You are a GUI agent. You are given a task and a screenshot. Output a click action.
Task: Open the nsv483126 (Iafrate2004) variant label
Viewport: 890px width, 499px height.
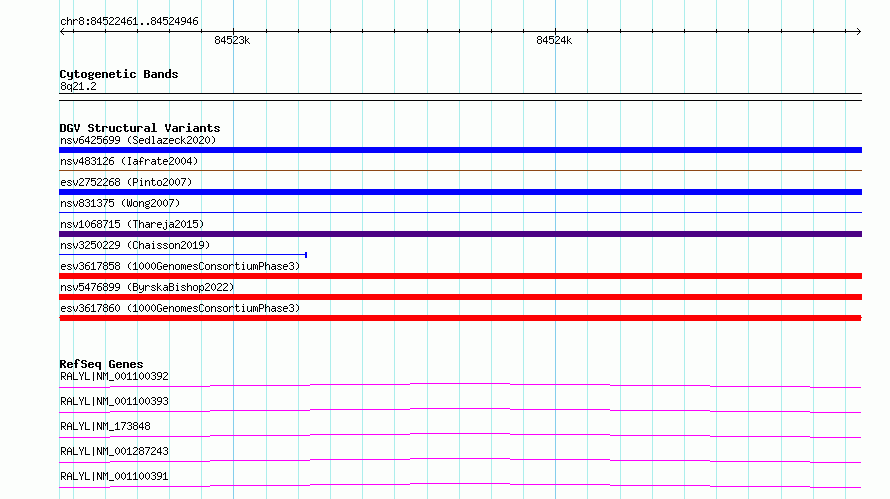coord(129,161)
